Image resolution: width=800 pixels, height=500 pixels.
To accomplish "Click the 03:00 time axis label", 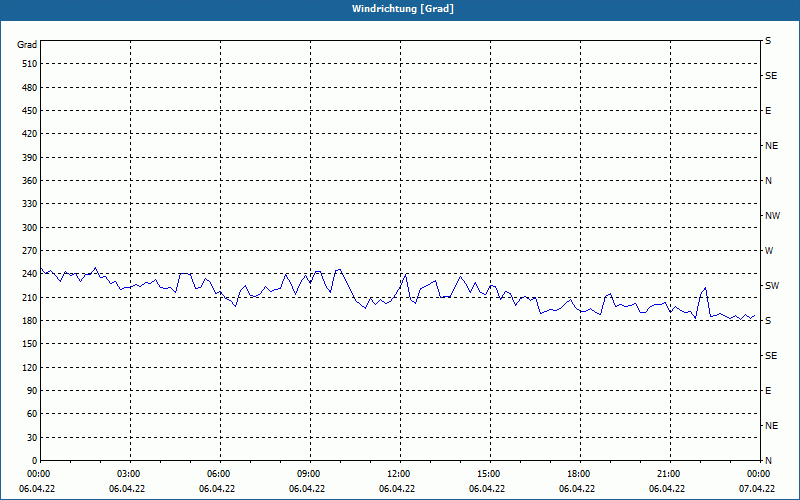I will [128, 474].
